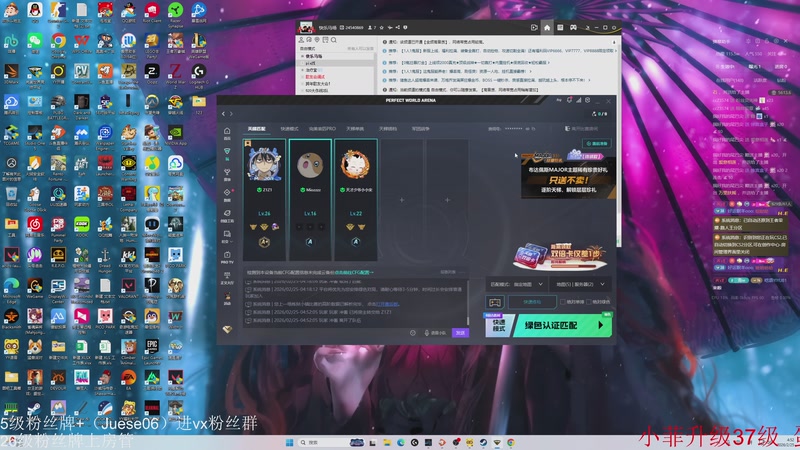Click the search magnifier in voice chat window

click(x=334, y=40)
